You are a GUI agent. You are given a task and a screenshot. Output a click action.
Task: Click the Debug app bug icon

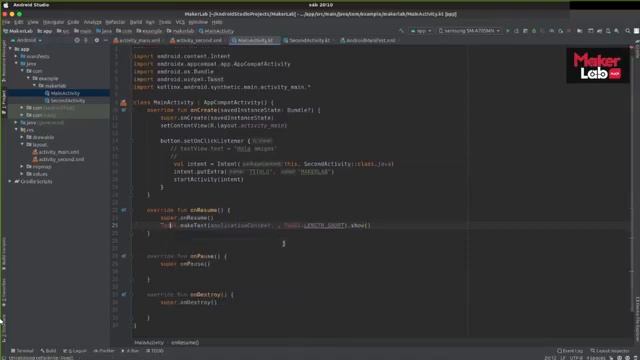pyautogui.click(x=534, y=31)
